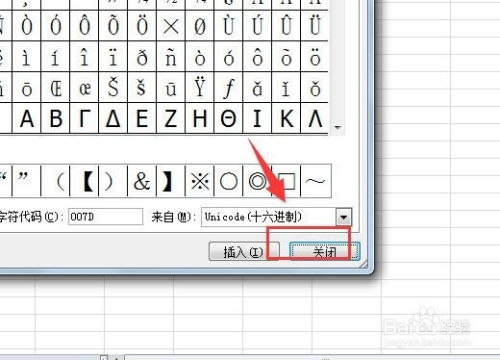Select lowercase í with acute accent
This screenshot has width=500, height=360.
pyautogui.click(x=55, y=56)
